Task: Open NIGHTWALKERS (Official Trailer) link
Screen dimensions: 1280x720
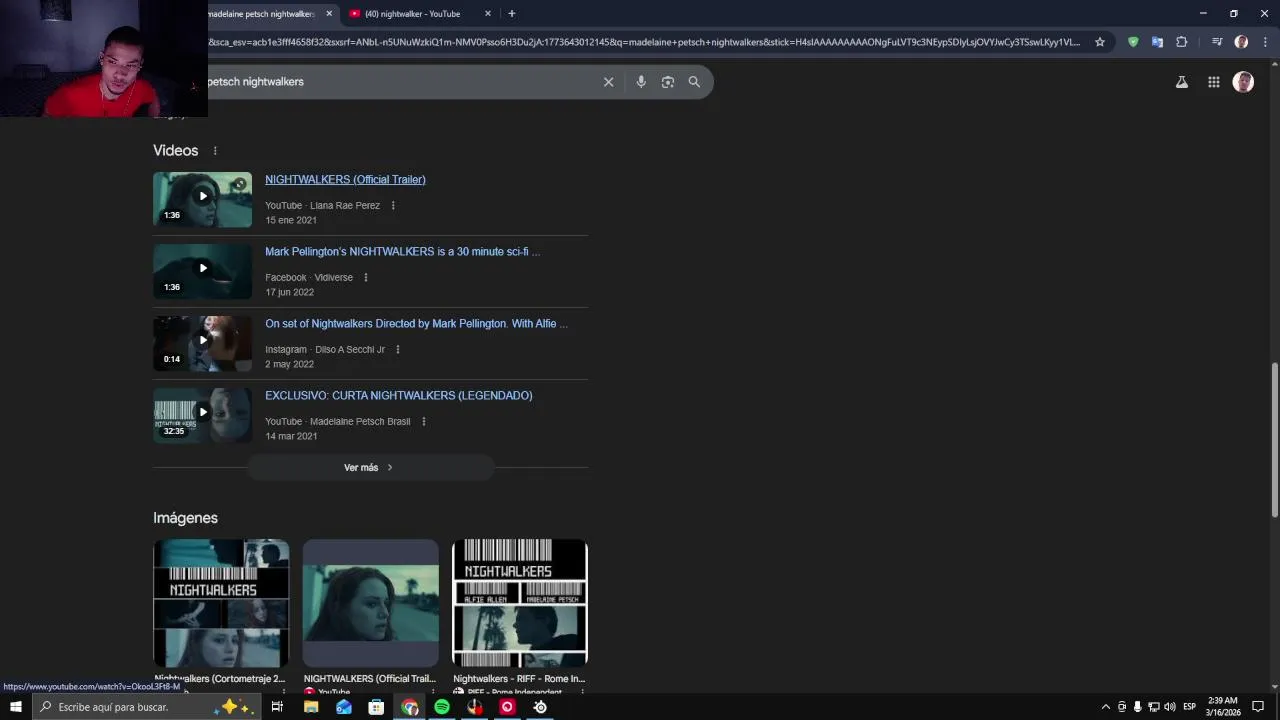Action: 345,180
